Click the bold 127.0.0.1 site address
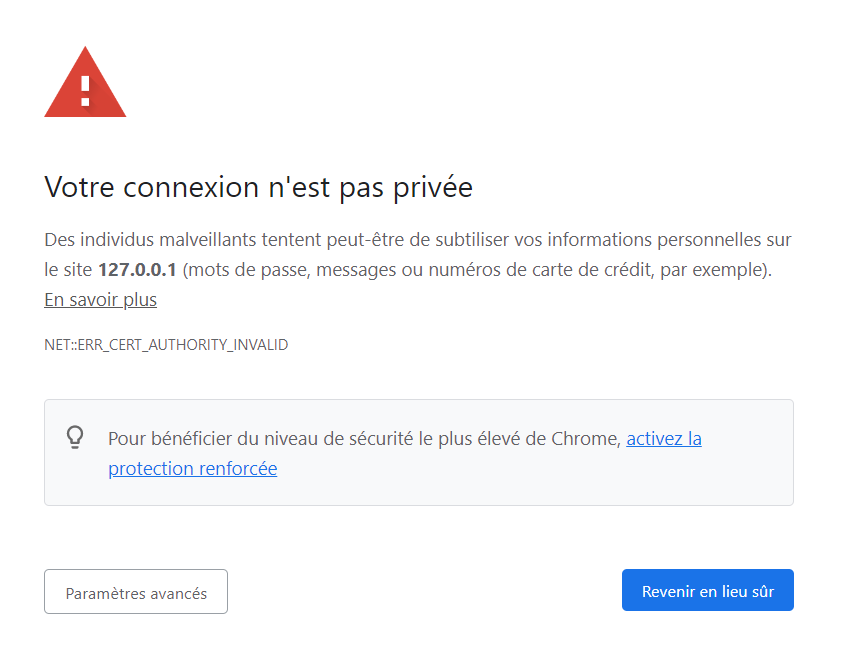Screen dimensions: 845x661 137,270
